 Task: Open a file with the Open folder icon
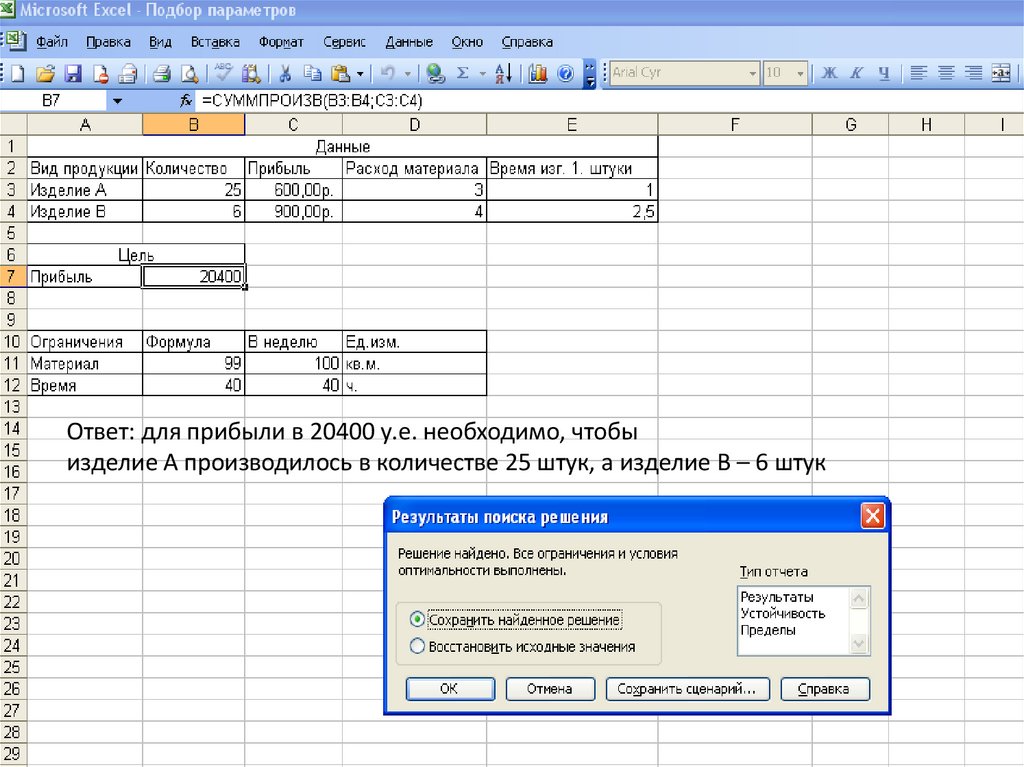coord(44,73)
